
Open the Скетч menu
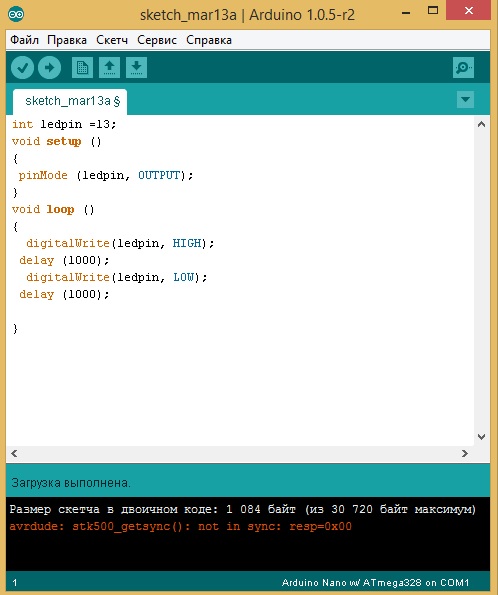(112, 40)
